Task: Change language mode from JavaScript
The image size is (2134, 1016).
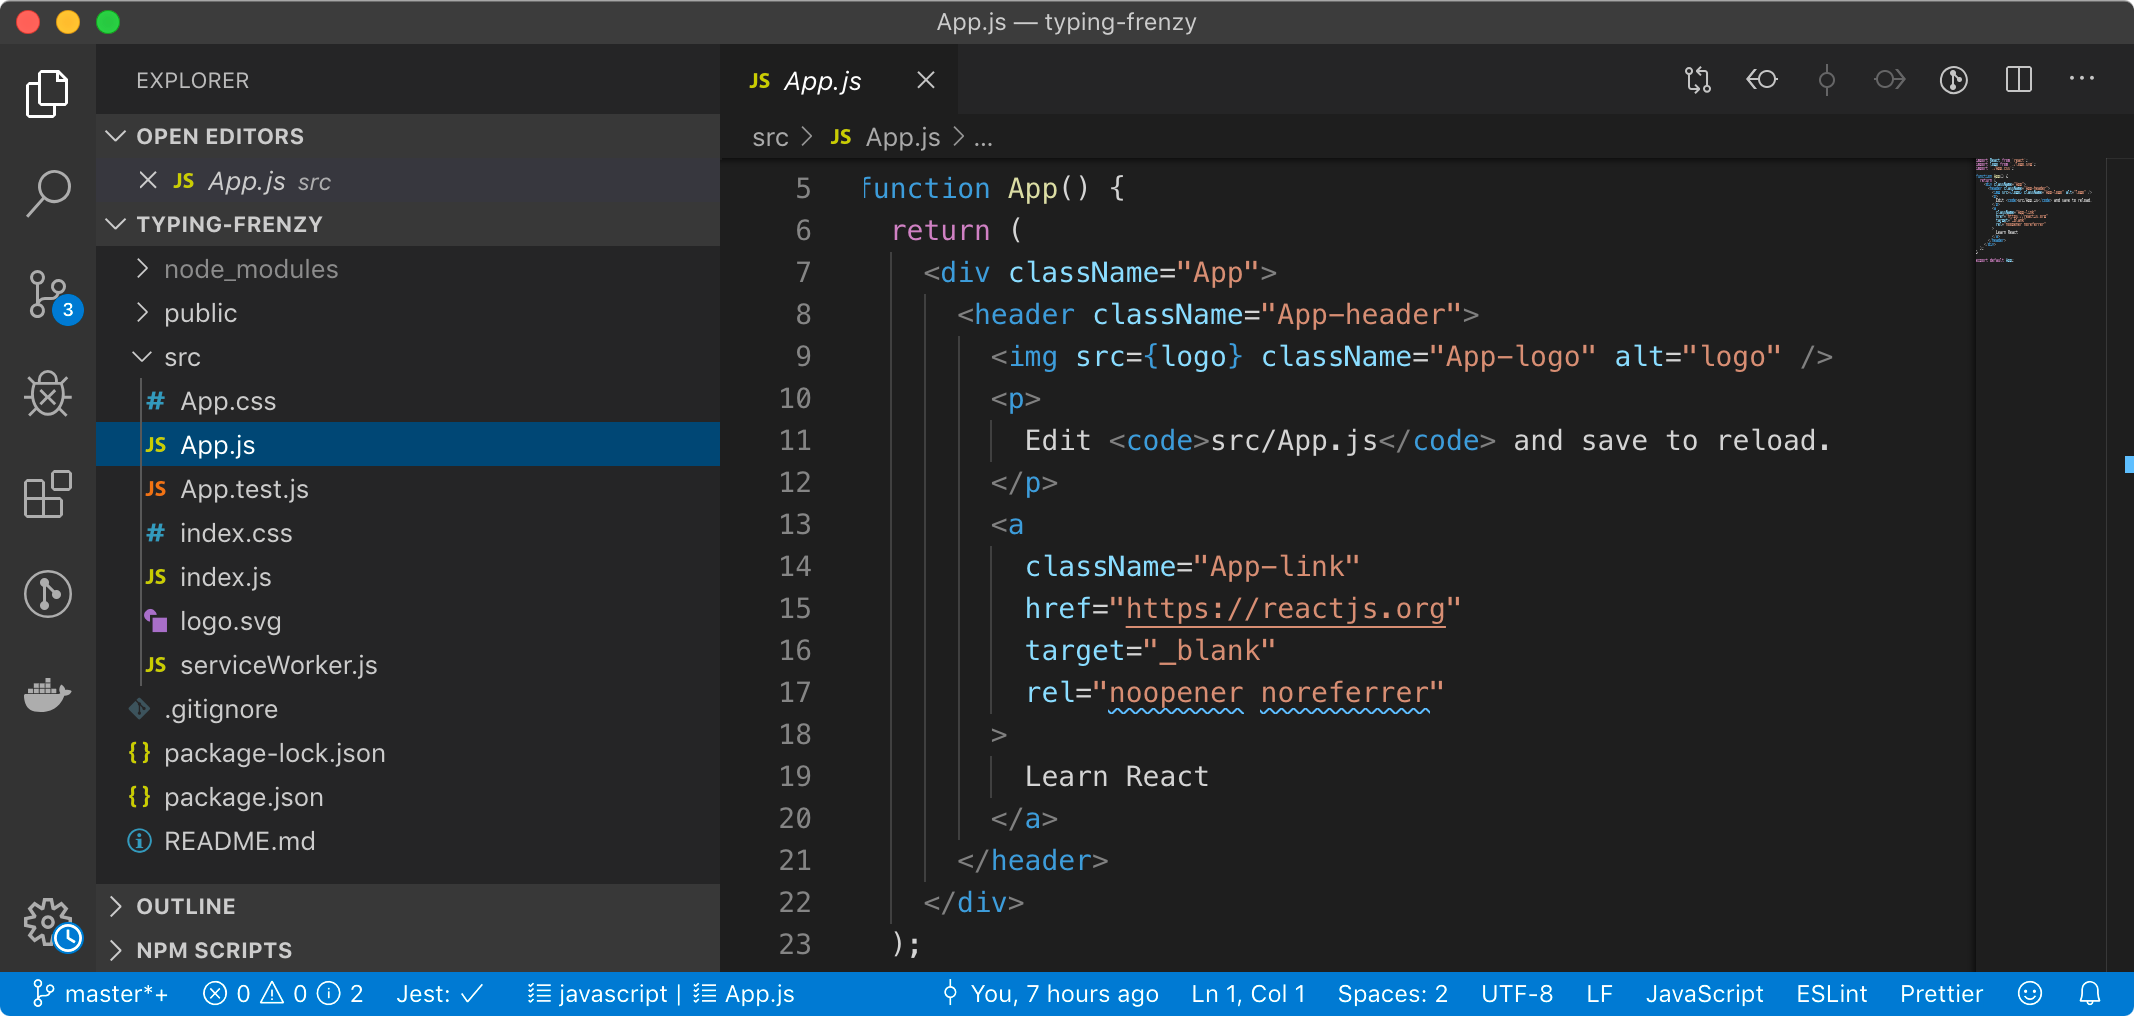Action: [x=1705, y=993]
